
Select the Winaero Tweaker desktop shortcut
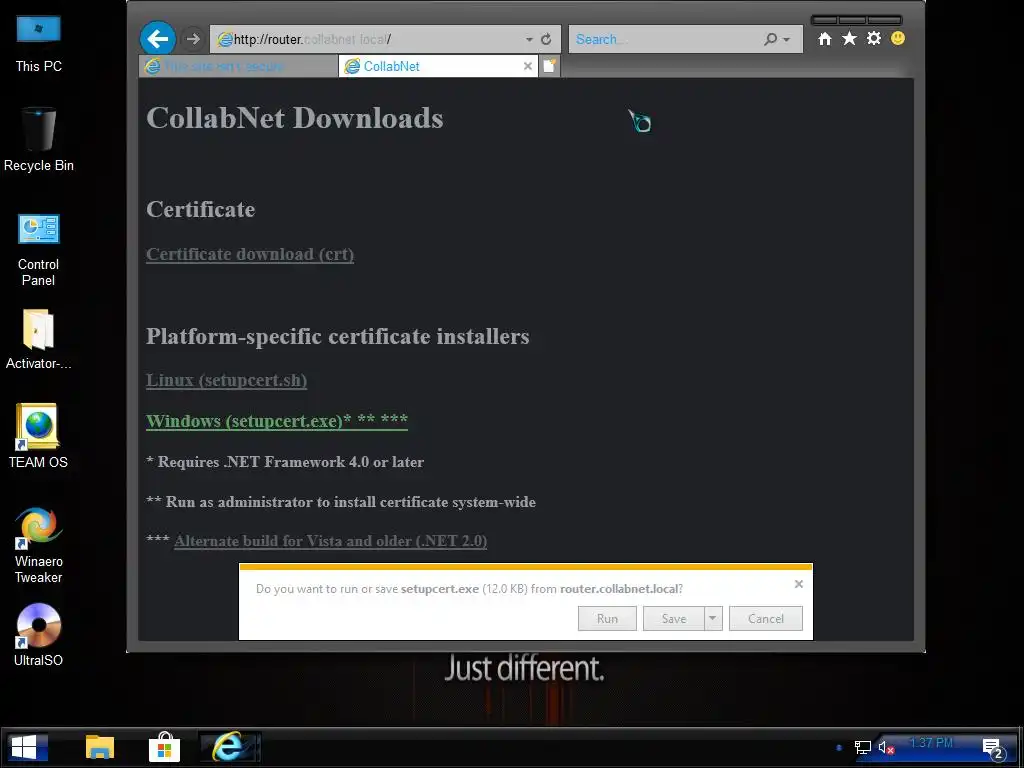39,545
